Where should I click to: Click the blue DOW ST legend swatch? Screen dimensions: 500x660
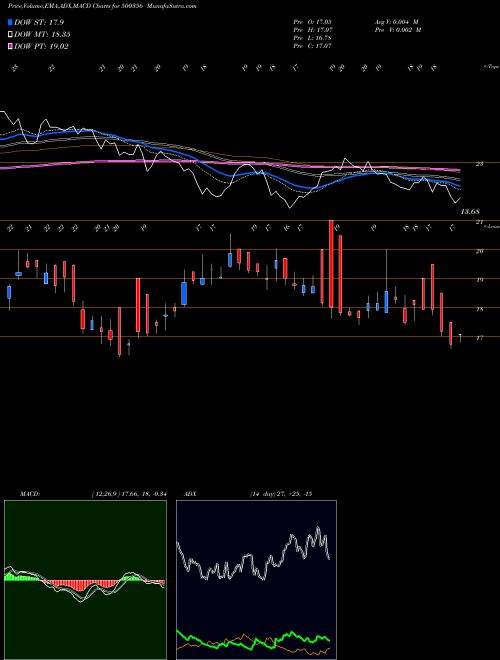coord(11,22)
